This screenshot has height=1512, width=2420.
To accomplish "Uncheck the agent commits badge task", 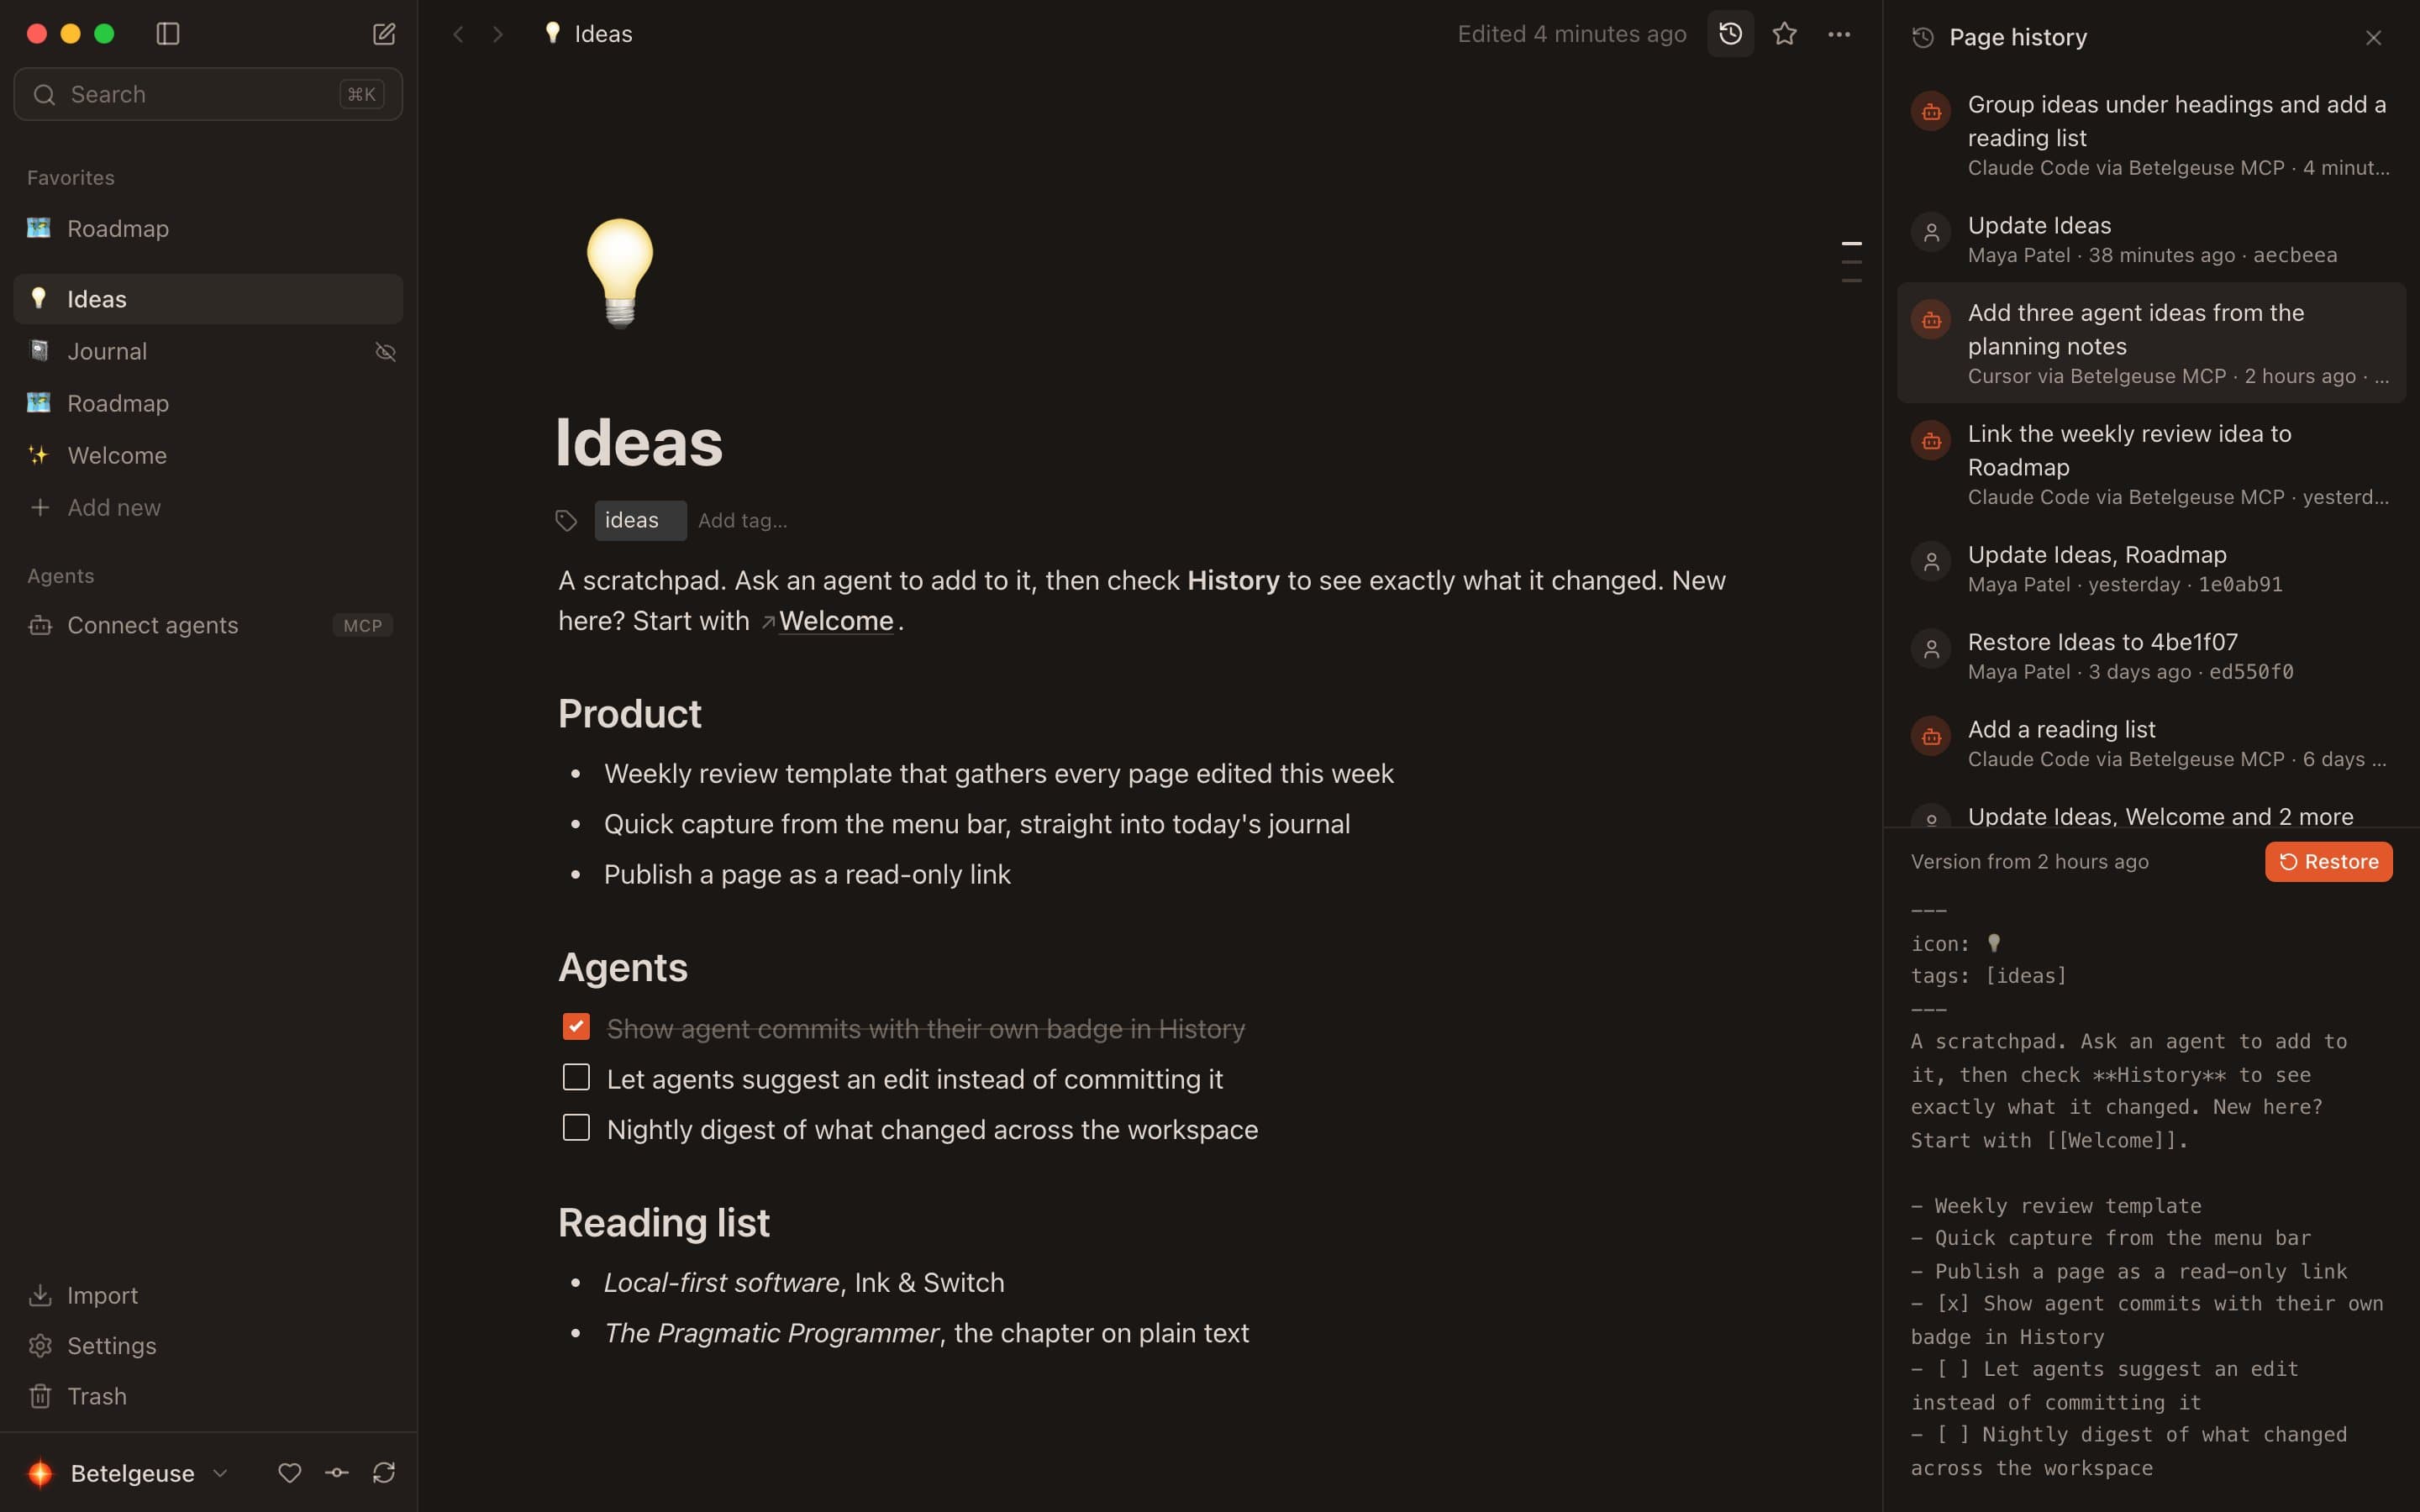I will pyautogui.click(x=576, y=1027).
